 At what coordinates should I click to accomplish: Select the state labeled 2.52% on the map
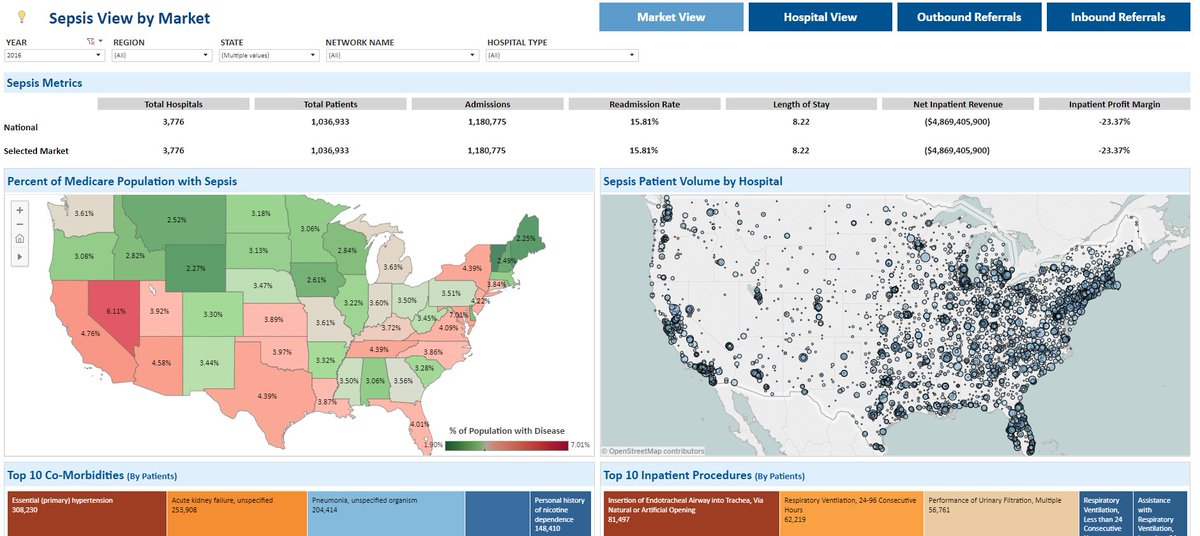[177, 219]
